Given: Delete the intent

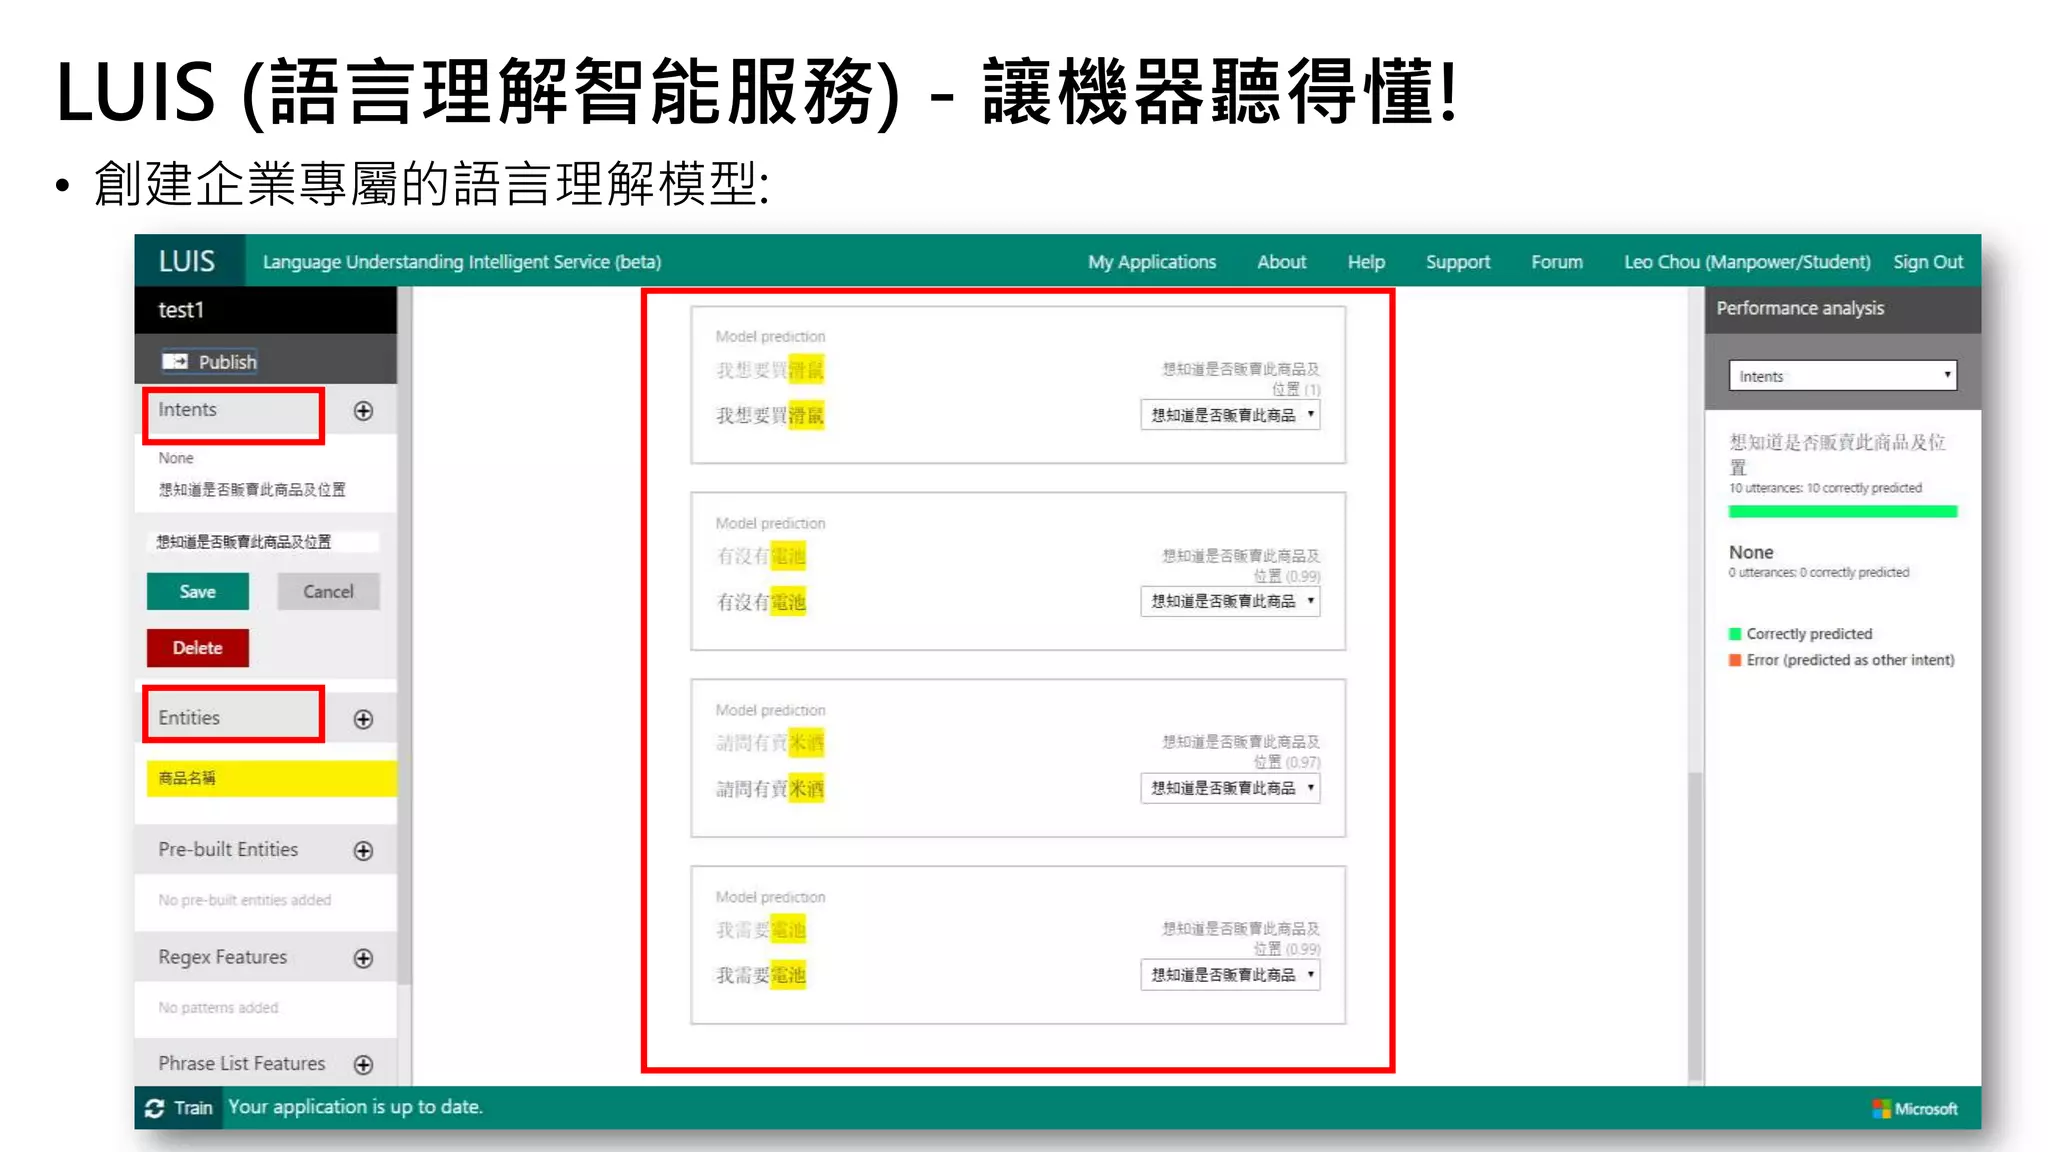Looking at the screenshot, I should pos(197,648).
